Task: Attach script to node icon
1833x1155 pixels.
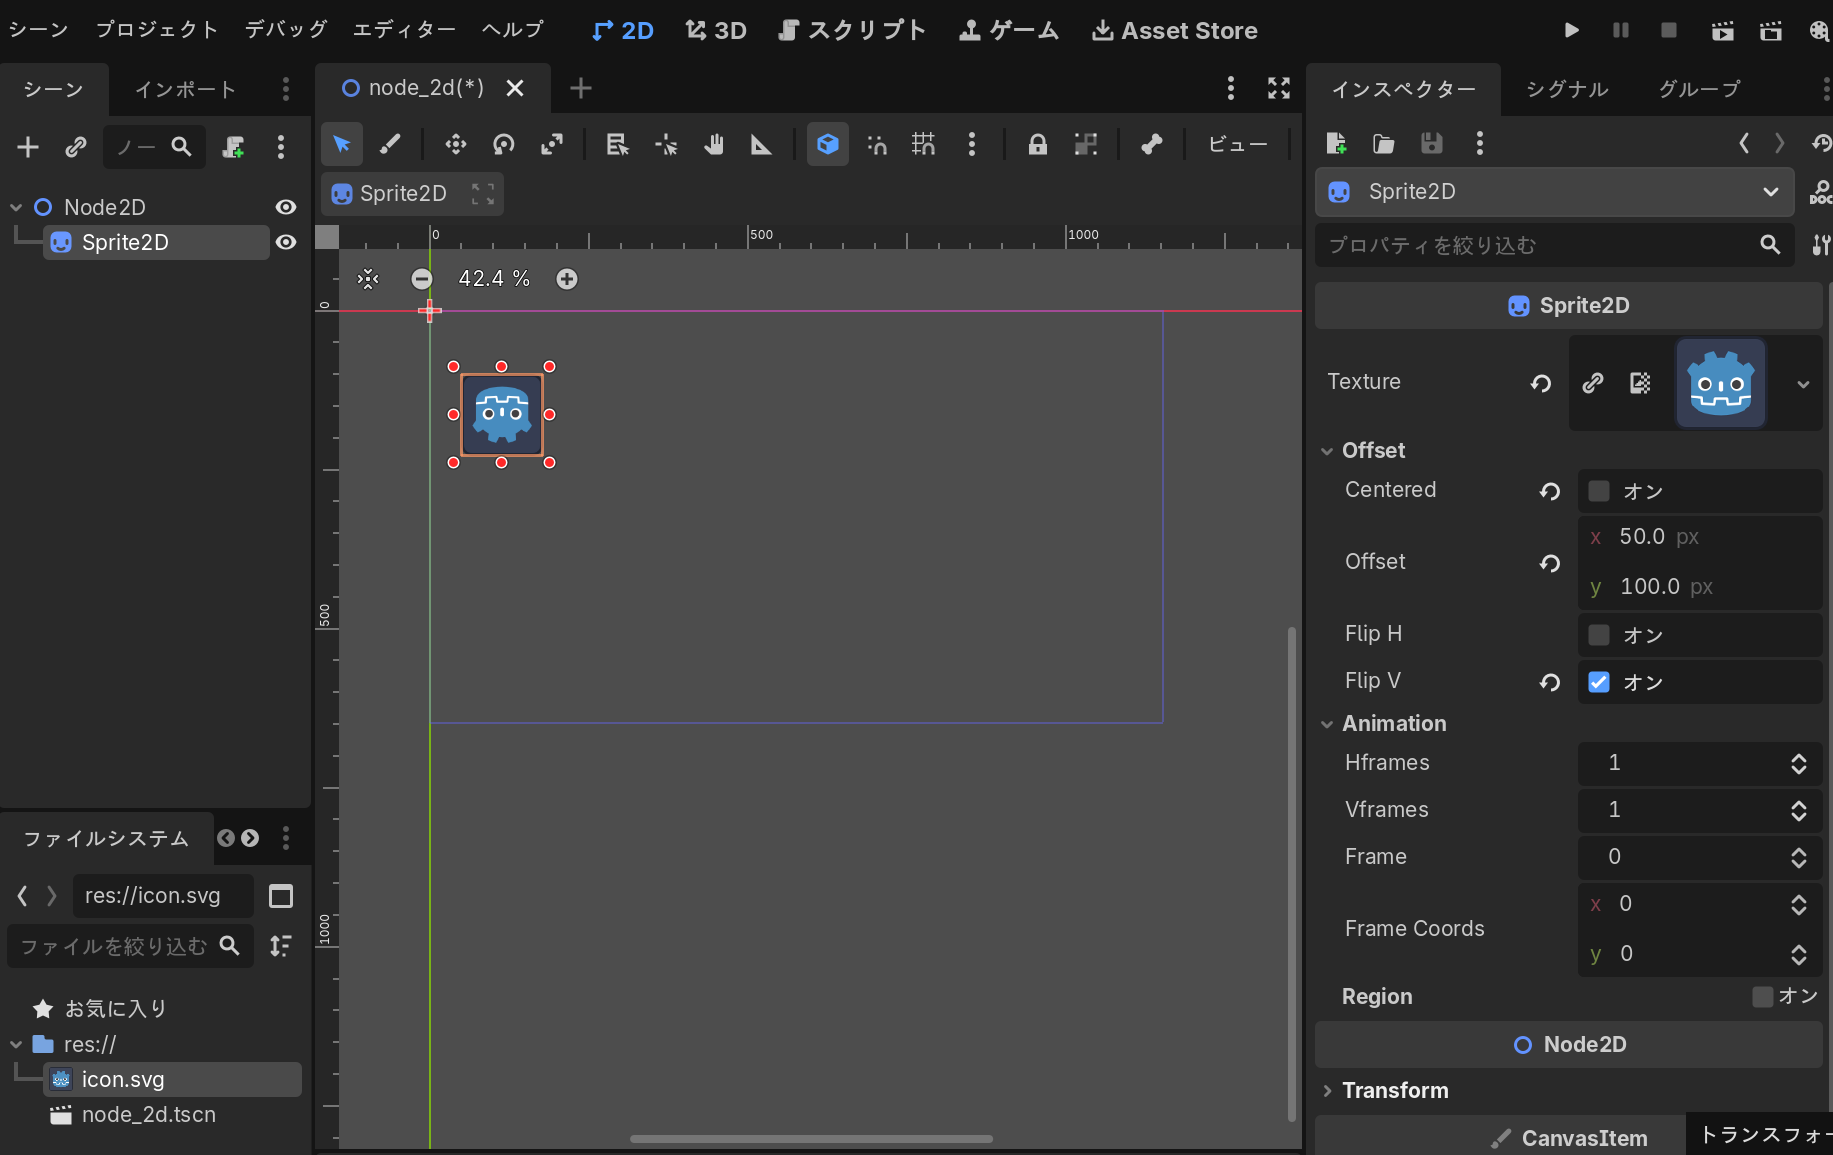Action: click(x=233, y=147)
